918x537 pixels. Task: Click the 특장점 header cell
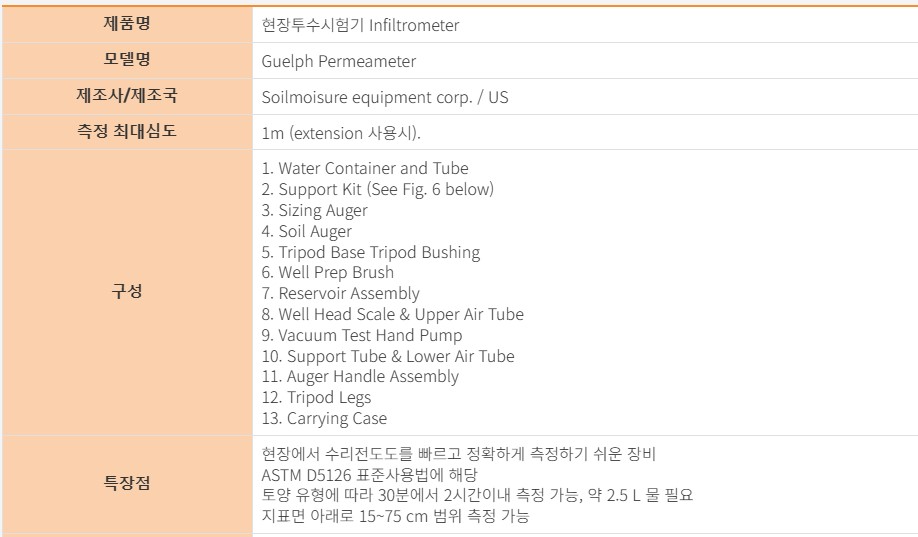coord(127,484)
